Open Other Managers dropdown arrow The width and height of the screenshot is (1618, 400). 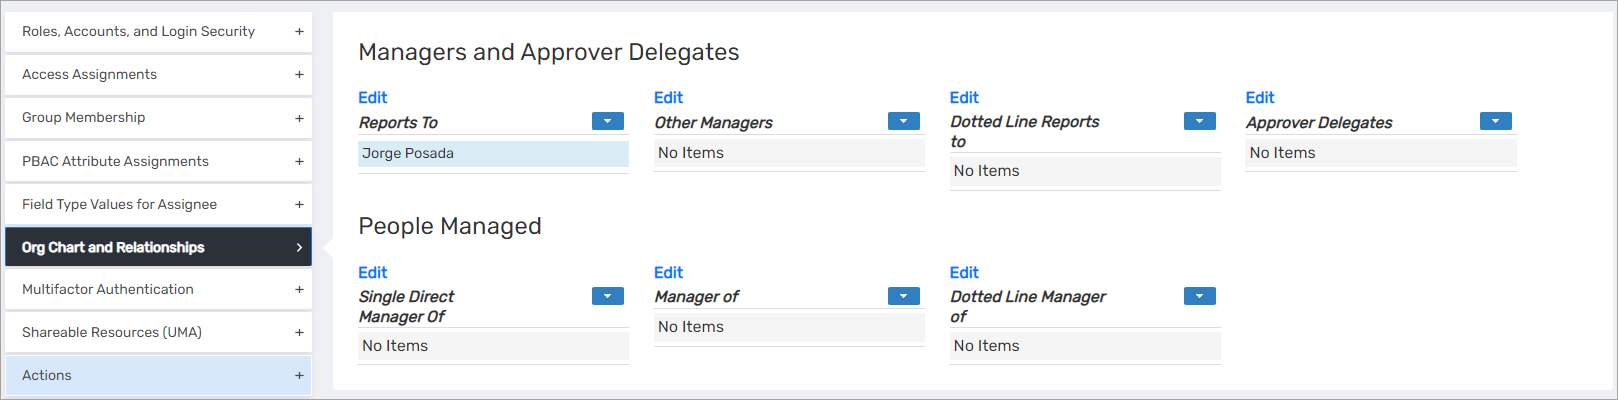904,121
